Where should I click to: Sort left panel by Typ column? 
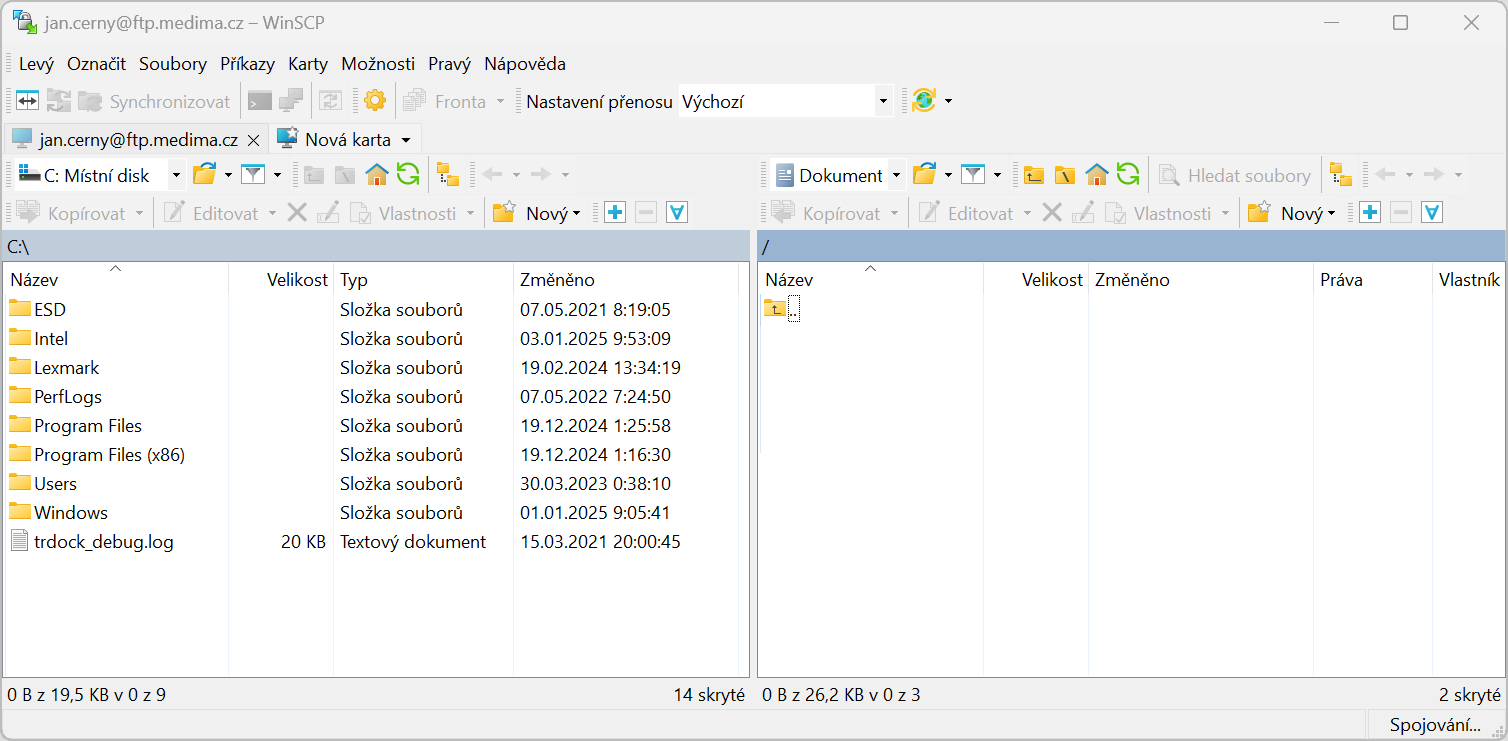click(x=423, y=280)
